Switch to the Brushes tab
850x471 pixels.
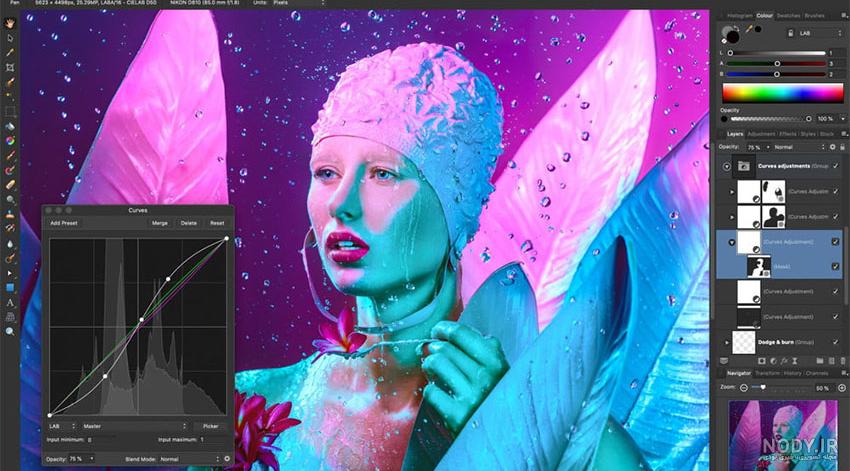click(x=815, y=16)
